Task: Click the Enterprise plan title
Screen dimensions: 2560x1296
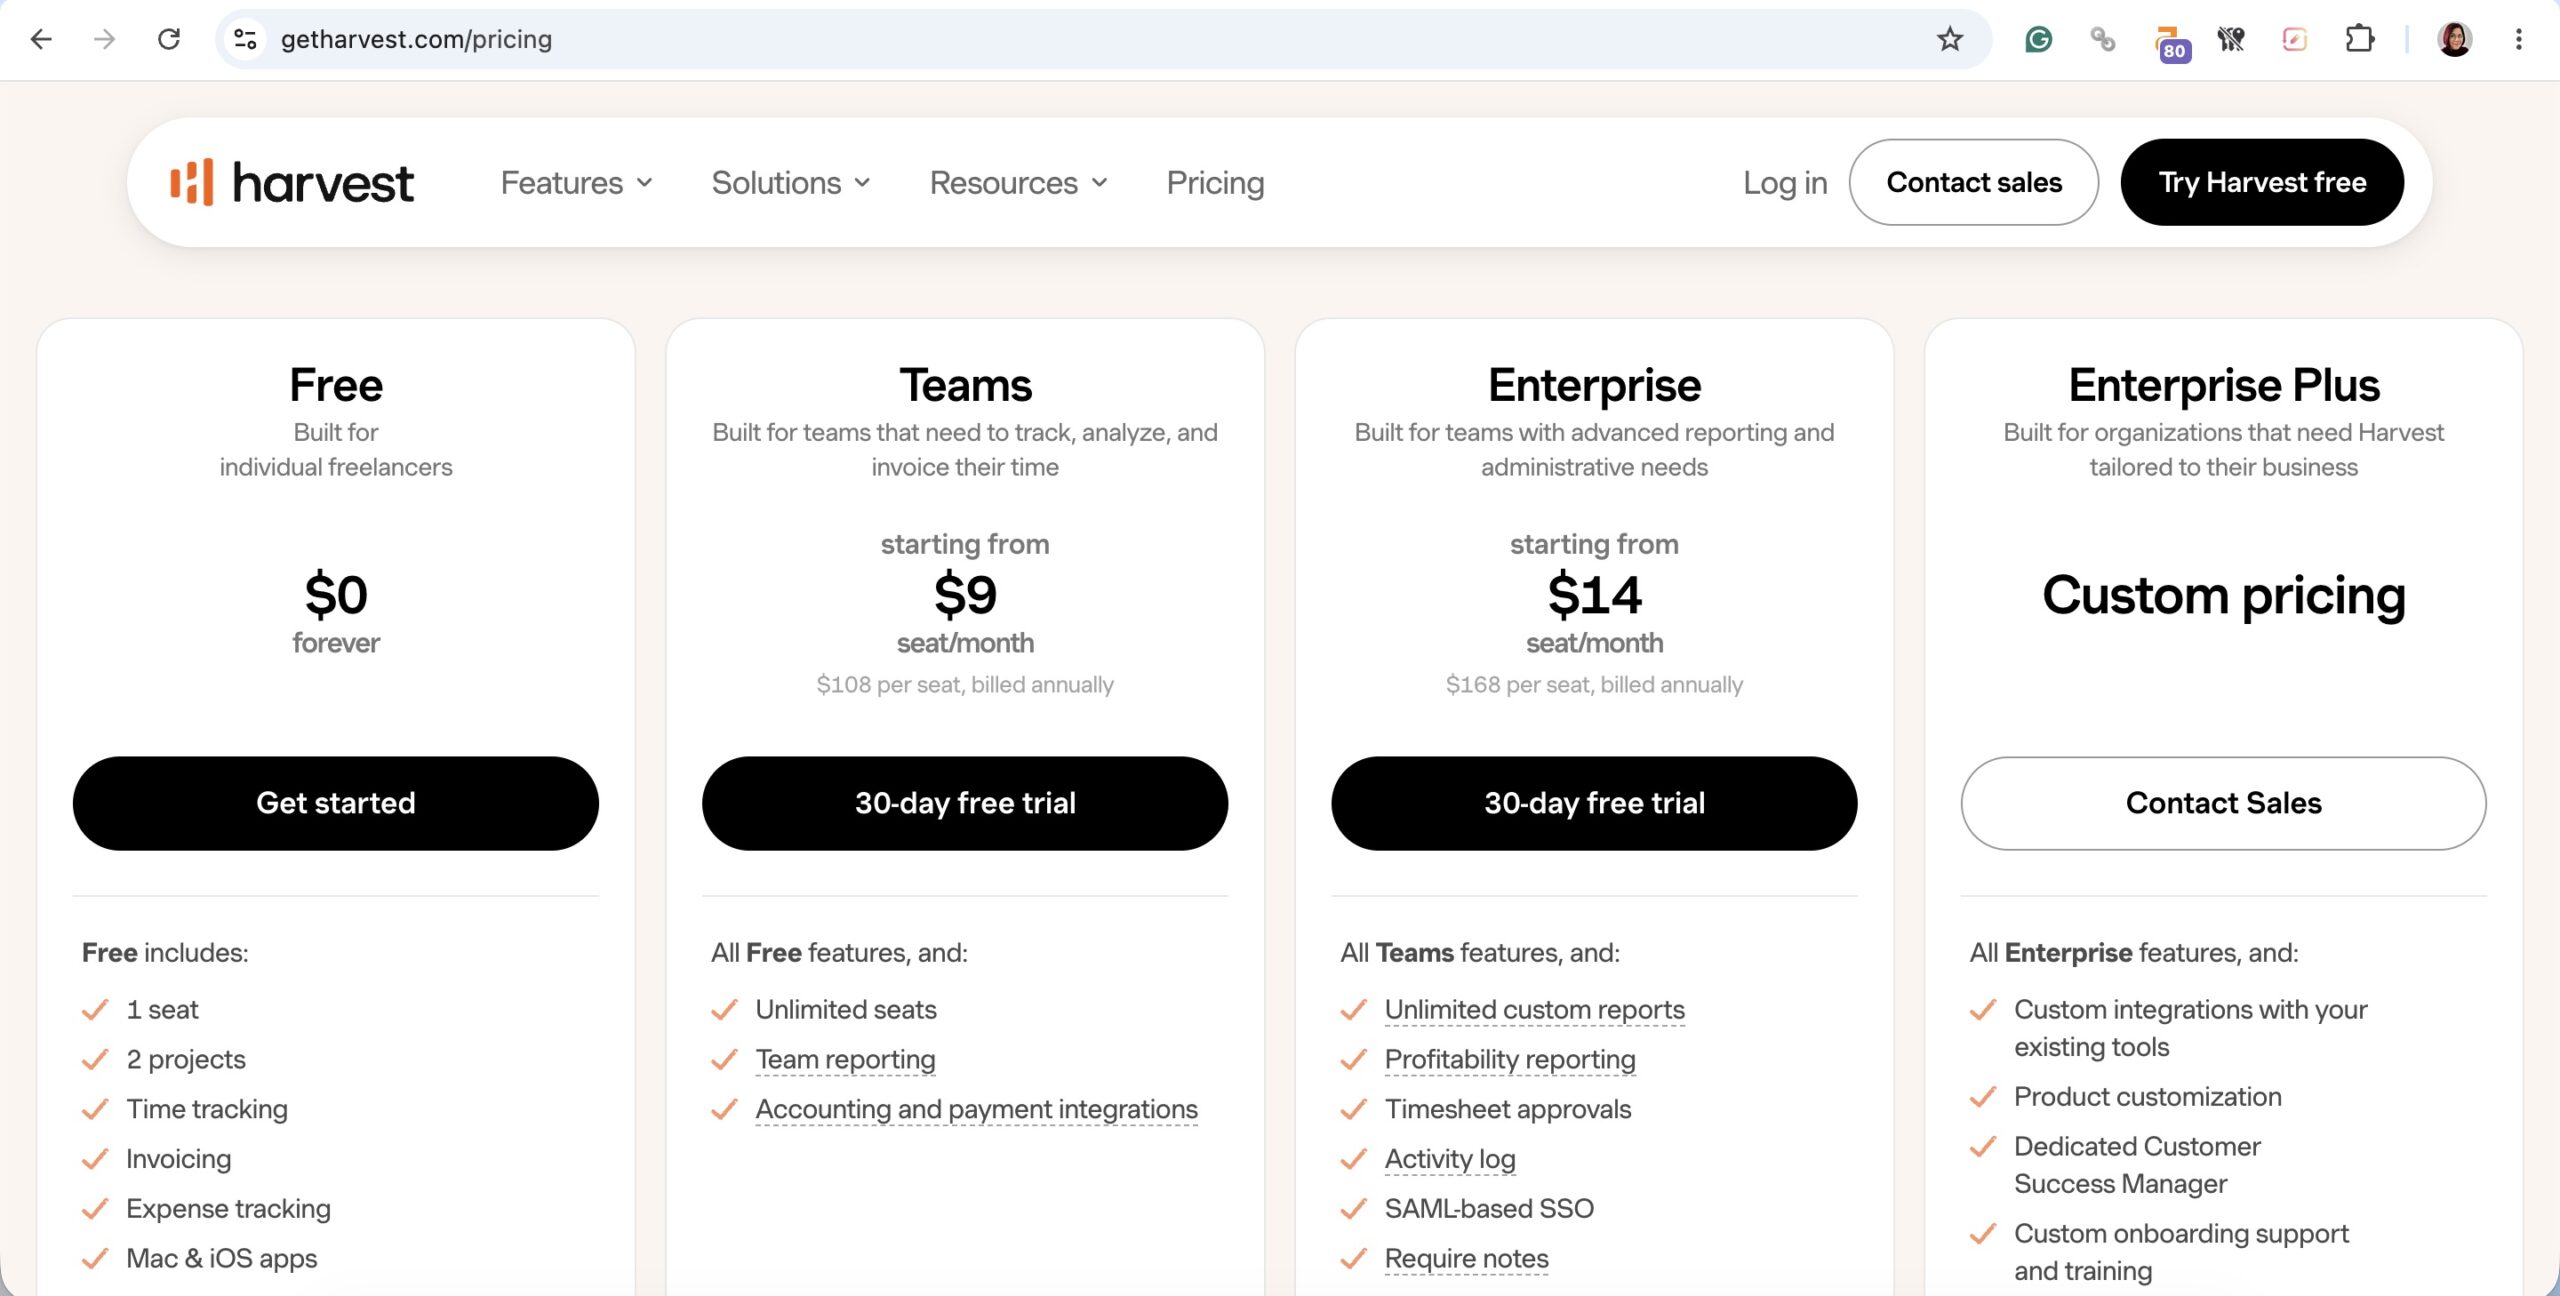Action: point(1594,385)
